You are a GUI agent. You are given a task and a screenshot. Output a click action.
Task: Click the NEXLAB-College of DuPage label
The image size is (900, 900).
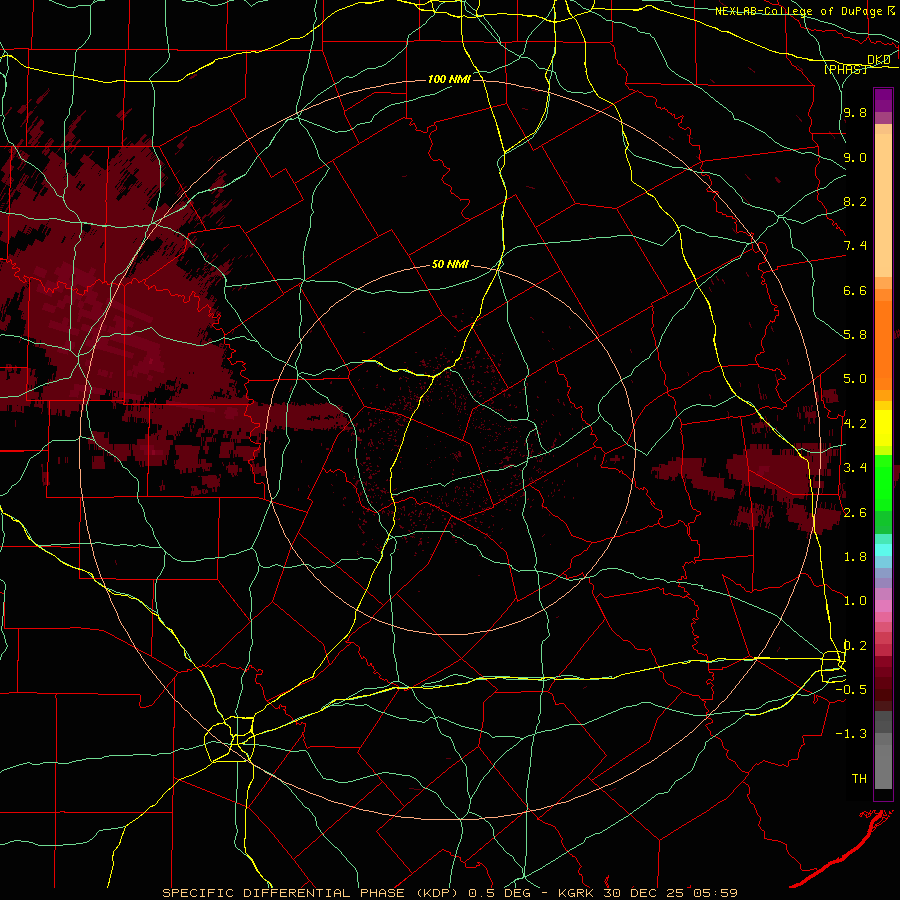[798, 11]
